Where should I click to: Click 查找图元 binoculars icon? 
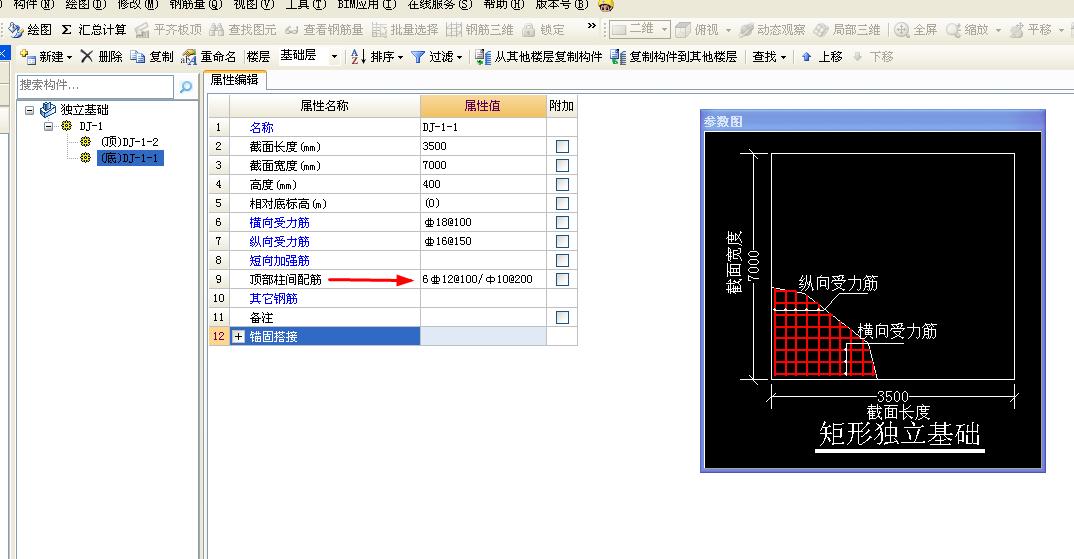(216, 29)
